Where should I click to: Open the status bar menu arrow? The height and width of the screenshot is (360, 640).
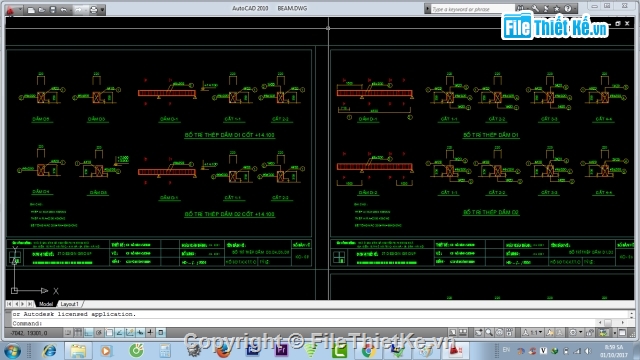tap(615, 333)
